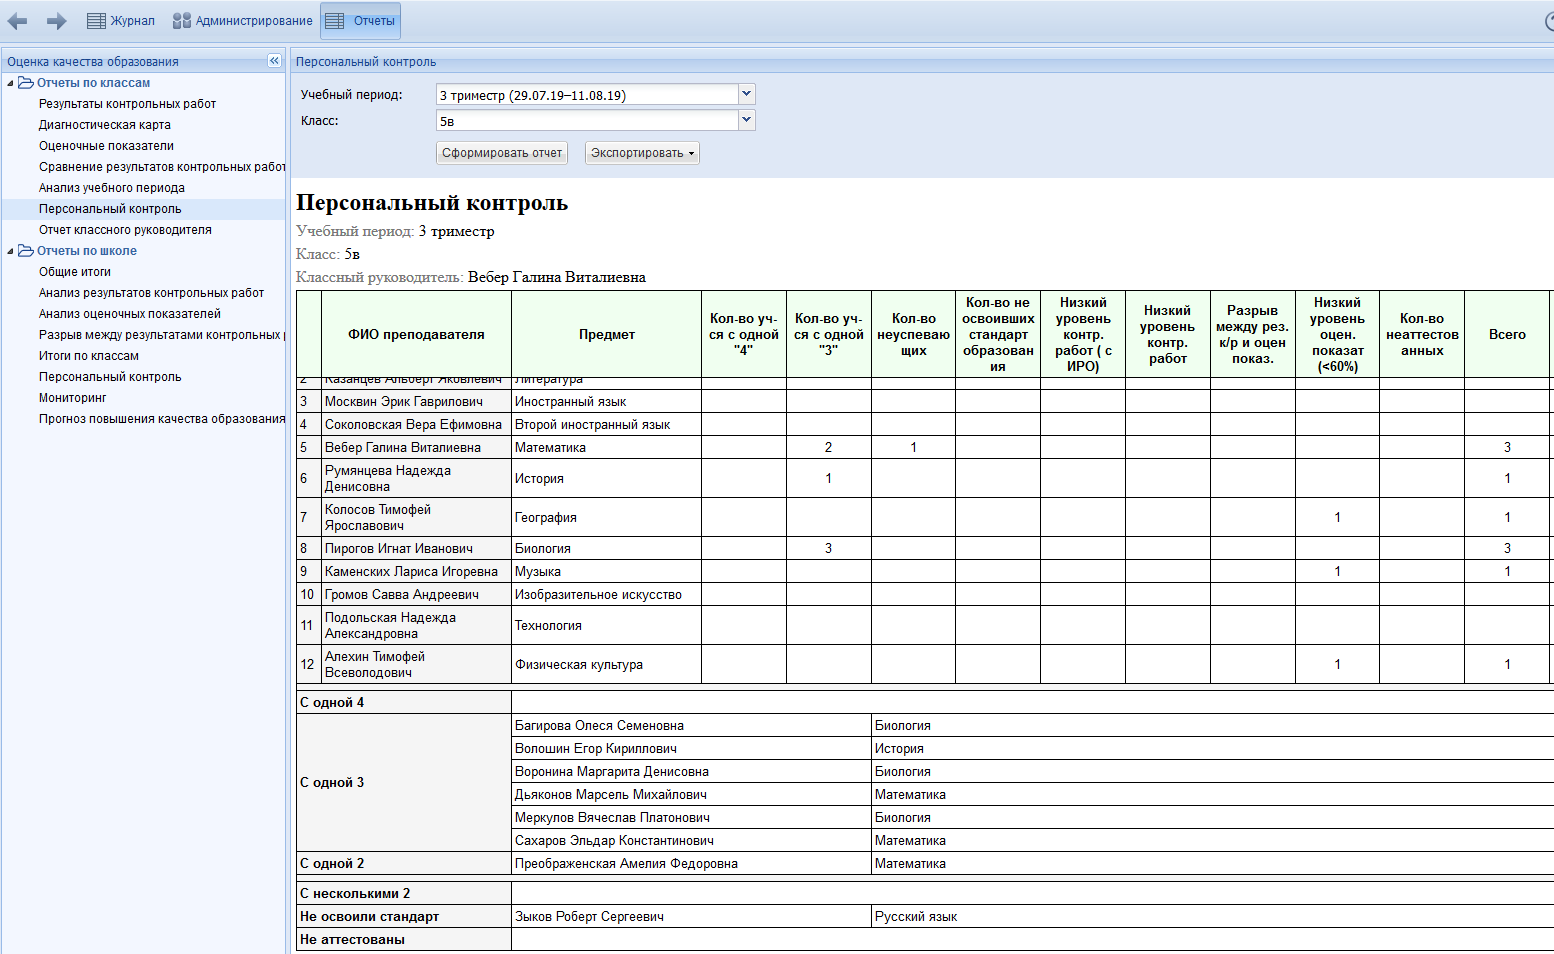
Task: Open Персональный контроль under school reports
Action: [x=110, y=377]
